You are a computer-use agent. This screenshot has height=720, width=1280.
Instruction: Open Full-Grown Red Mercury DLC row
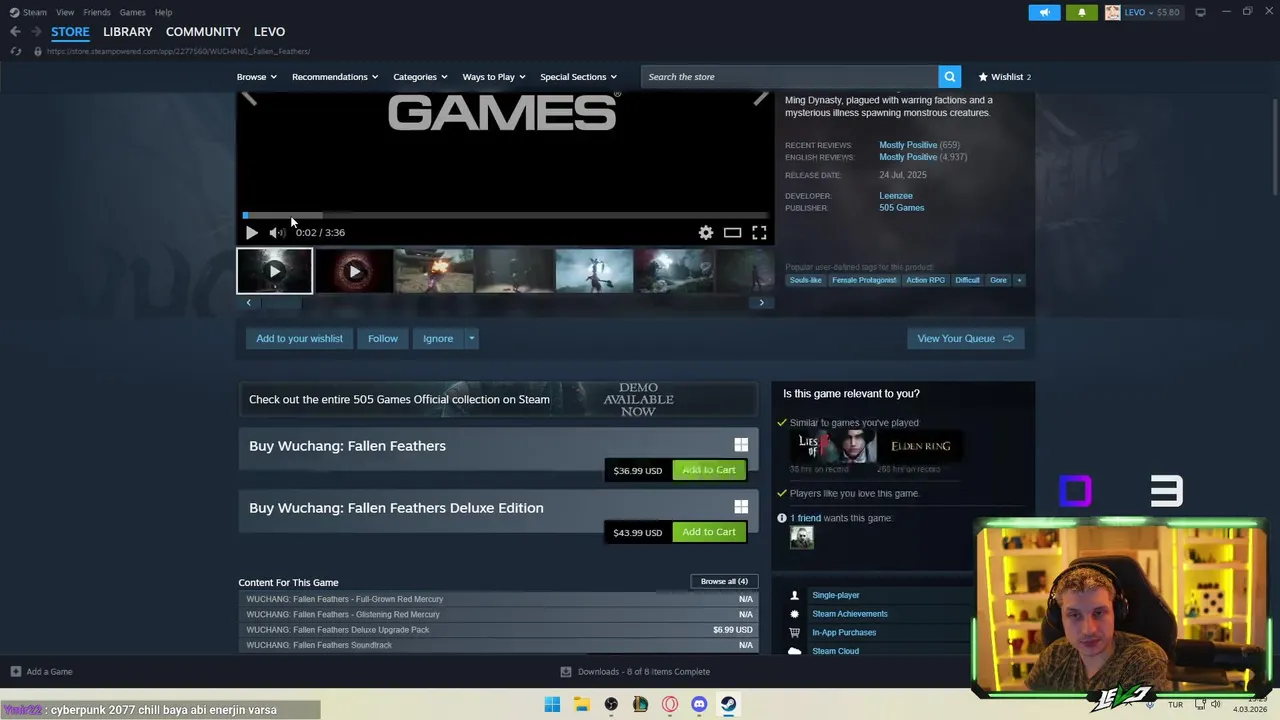point(498,599)
